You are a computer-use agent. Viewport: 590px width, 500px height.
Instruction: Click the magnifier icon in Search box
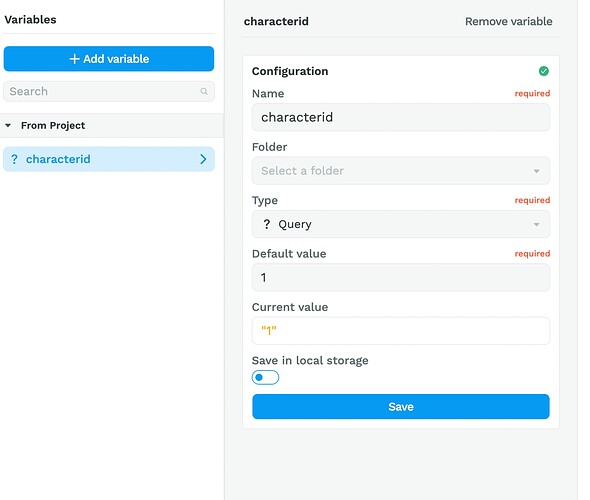[x=204, y=91]
